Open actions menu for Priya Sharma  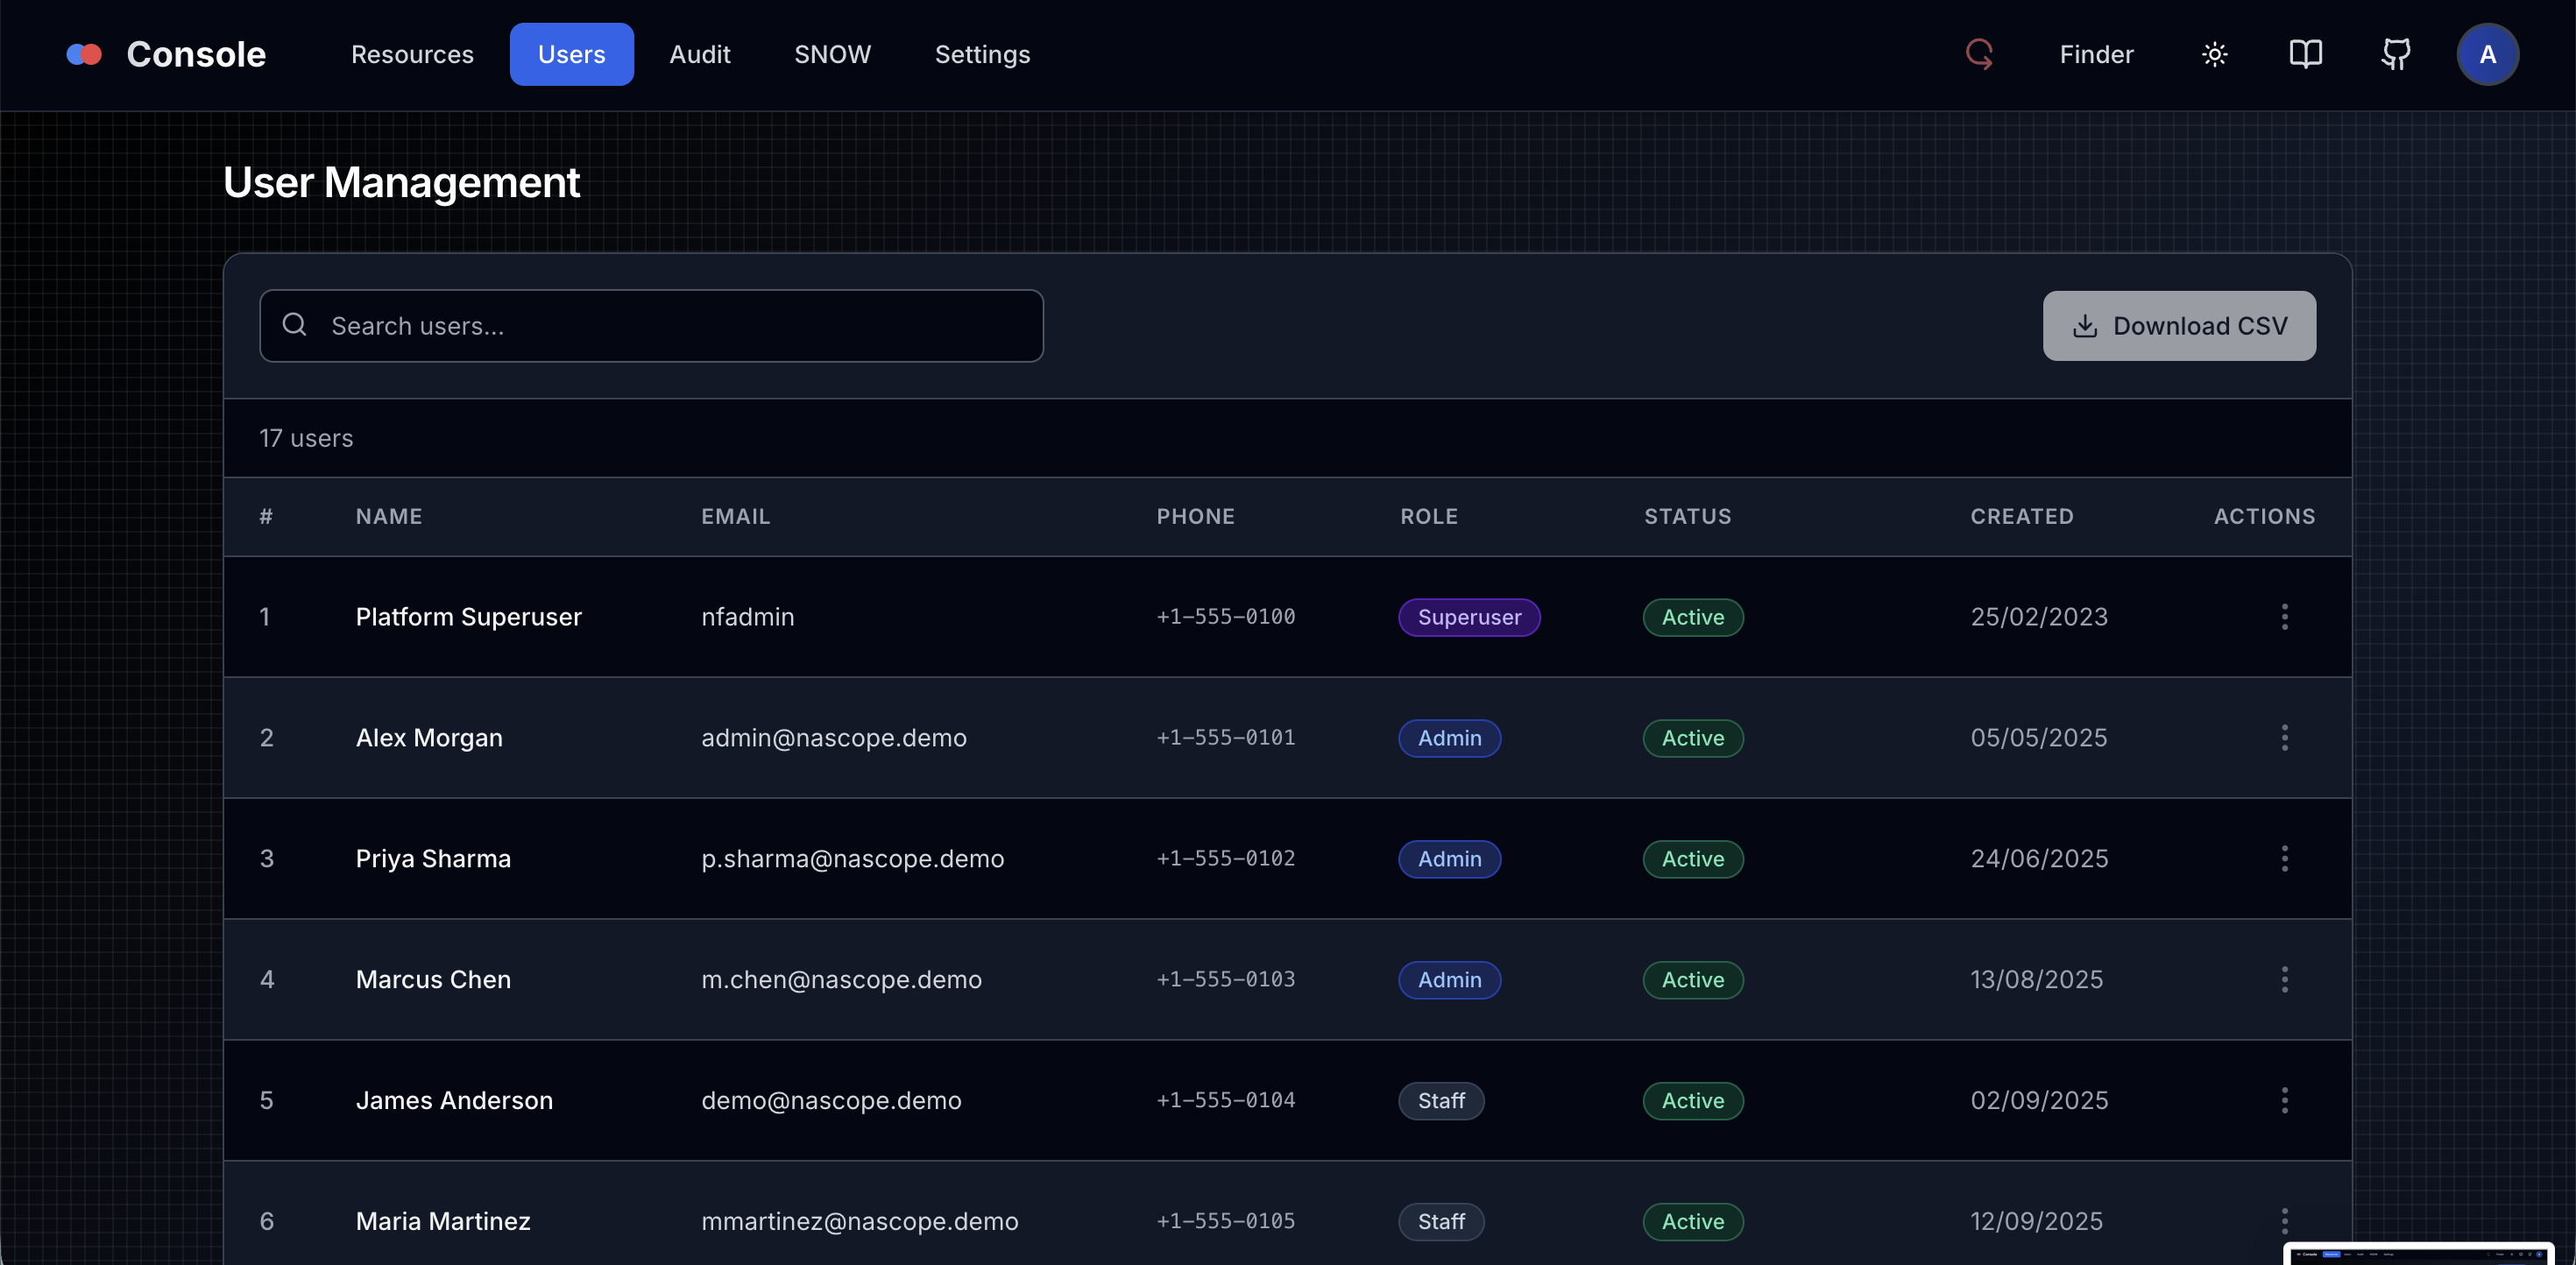pos(2284,859)
